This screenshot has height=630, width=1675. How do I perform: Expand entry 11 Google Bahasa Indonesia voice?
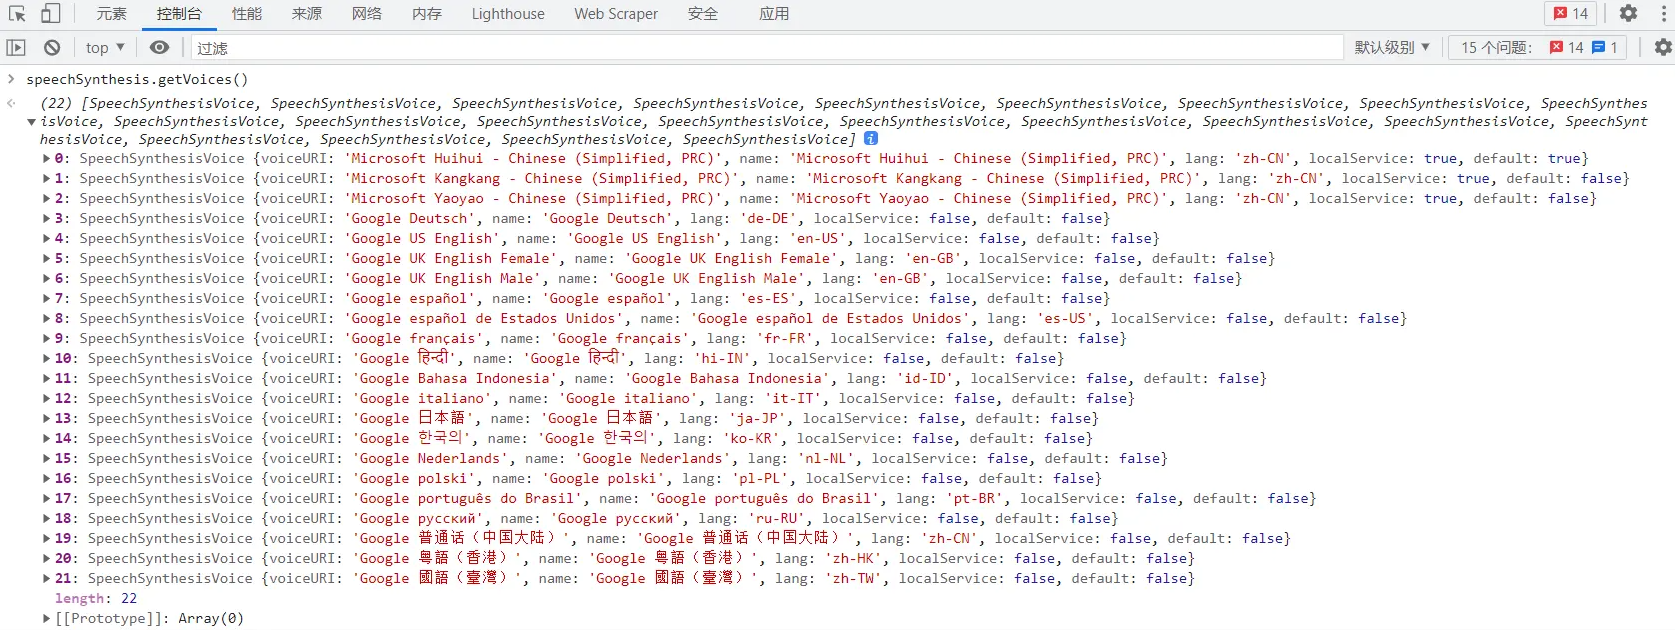(x=46, y=378)
